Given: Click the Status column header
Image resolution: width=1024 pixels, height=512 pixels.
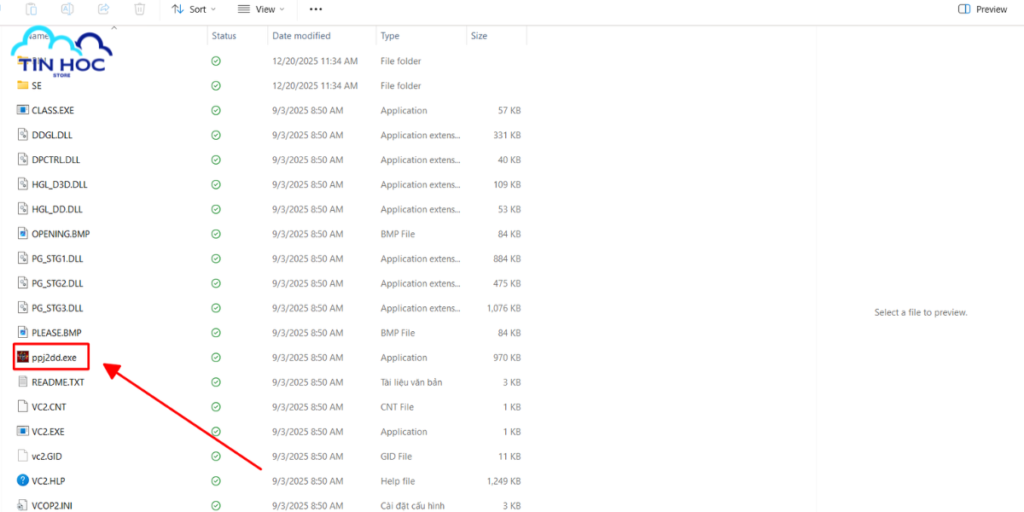Looking at the screenshot, I should click(x=224, y=36).
